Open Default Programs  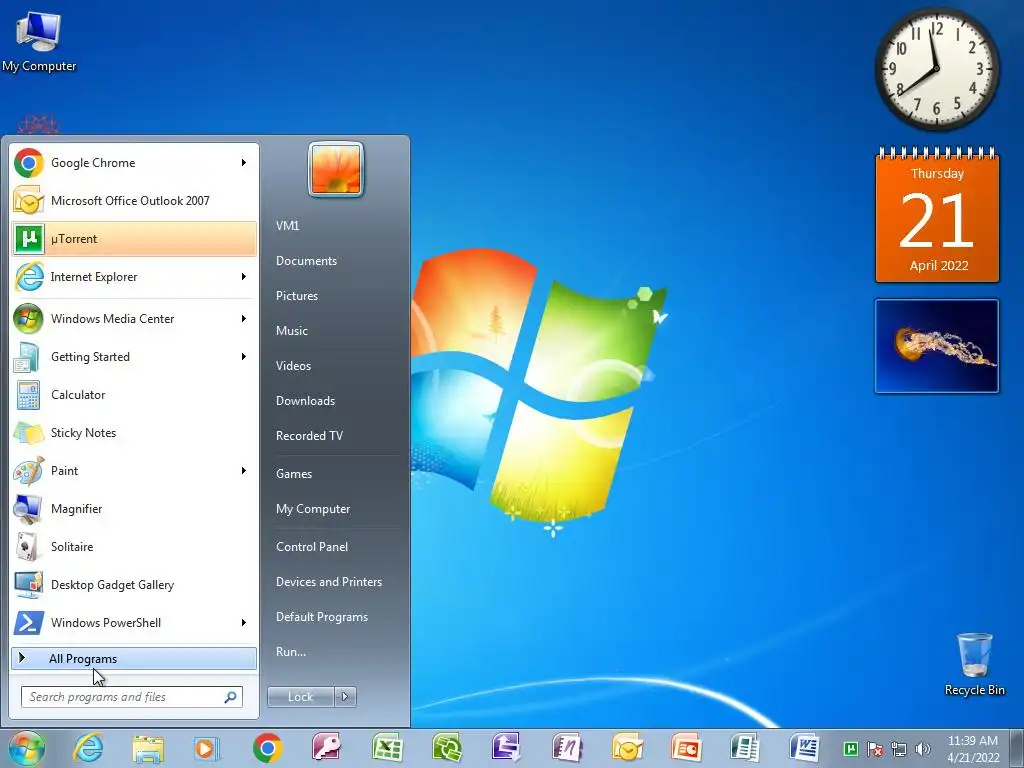pos(321,617)
